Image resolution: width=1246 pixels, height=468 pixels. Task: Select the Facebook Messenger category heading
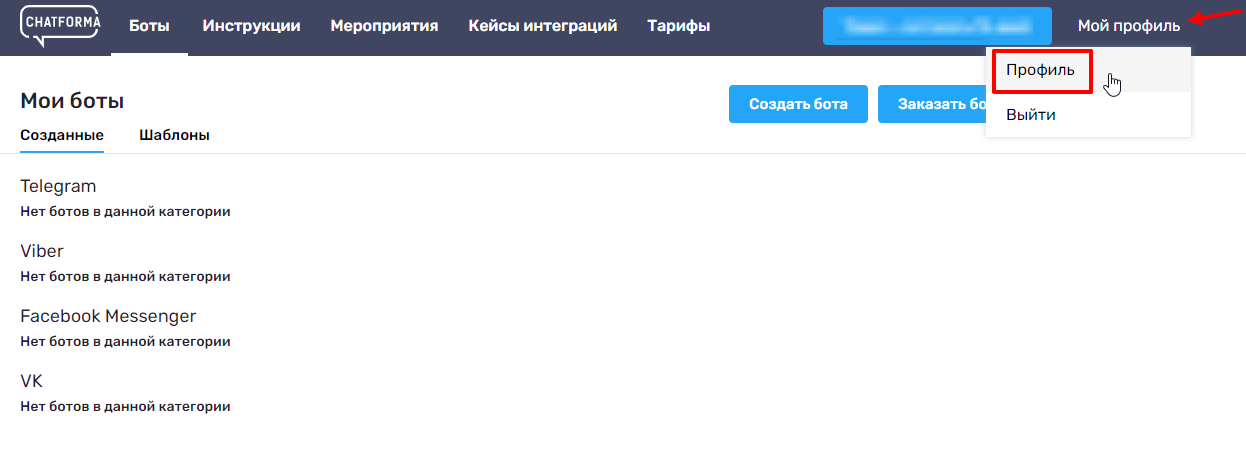coord(108,316)
